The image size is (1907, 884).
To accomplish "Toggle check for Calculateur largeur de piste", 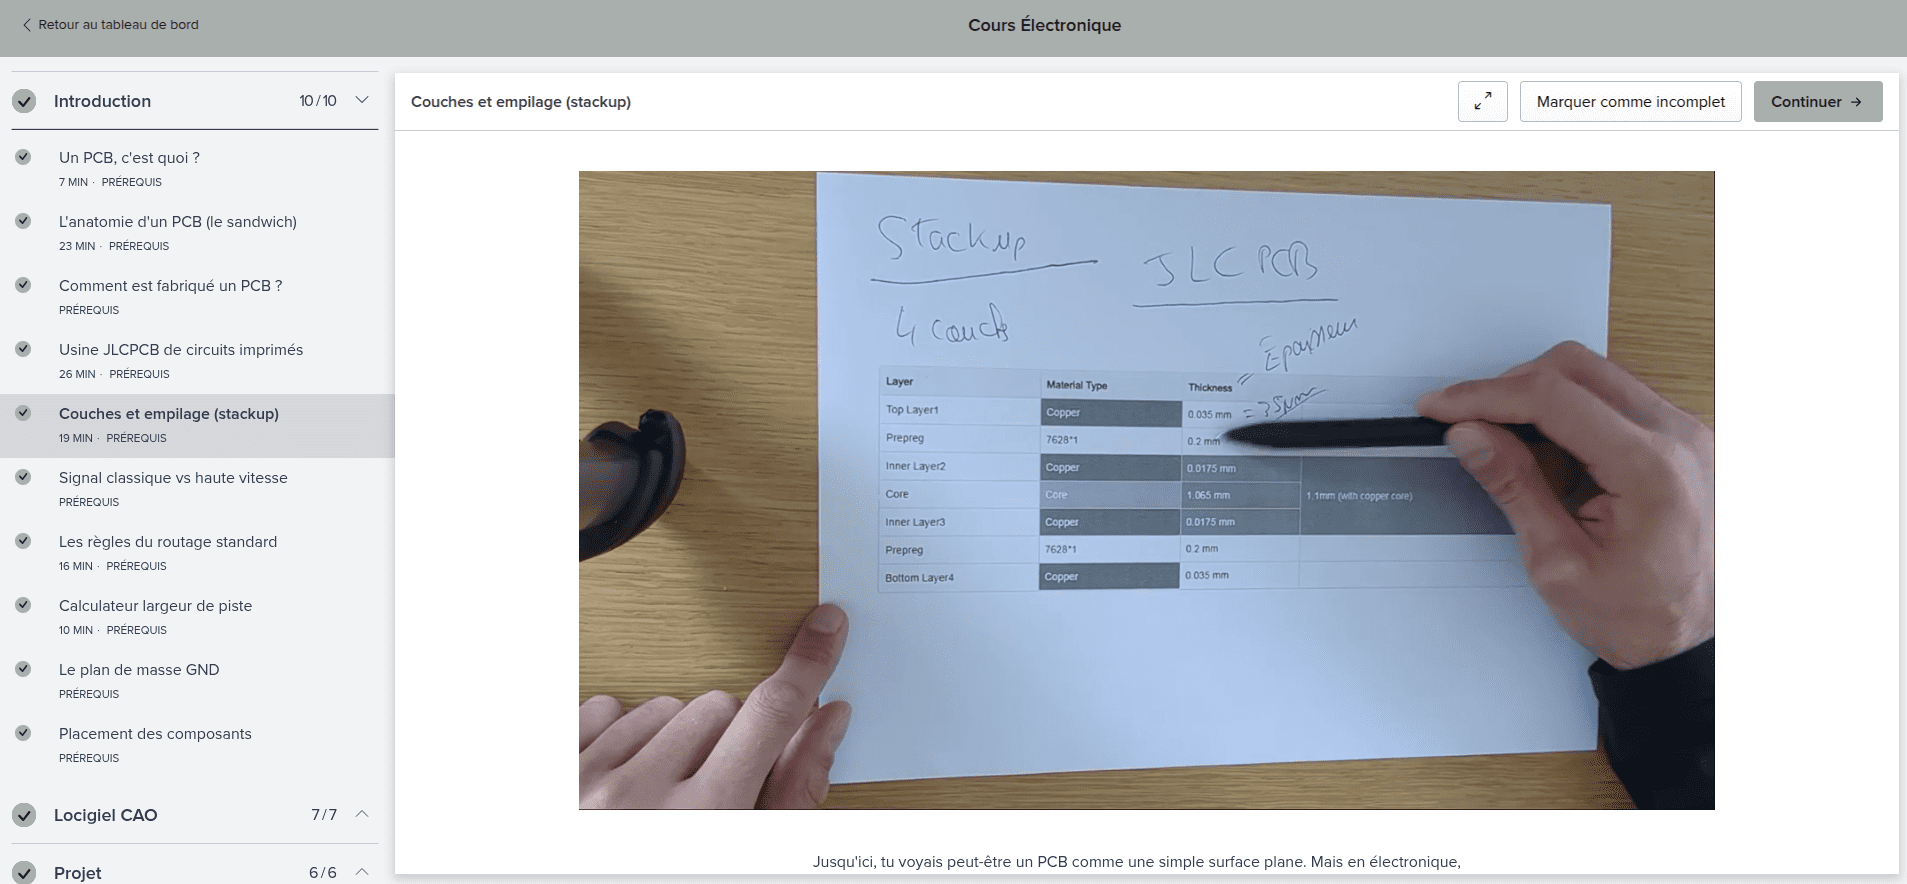I will coord(23,605).
